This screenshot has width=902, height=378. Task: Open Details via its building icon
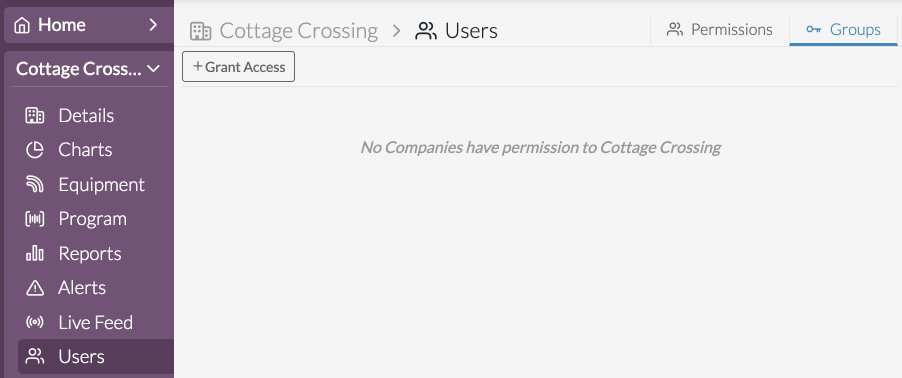(35, 116)
